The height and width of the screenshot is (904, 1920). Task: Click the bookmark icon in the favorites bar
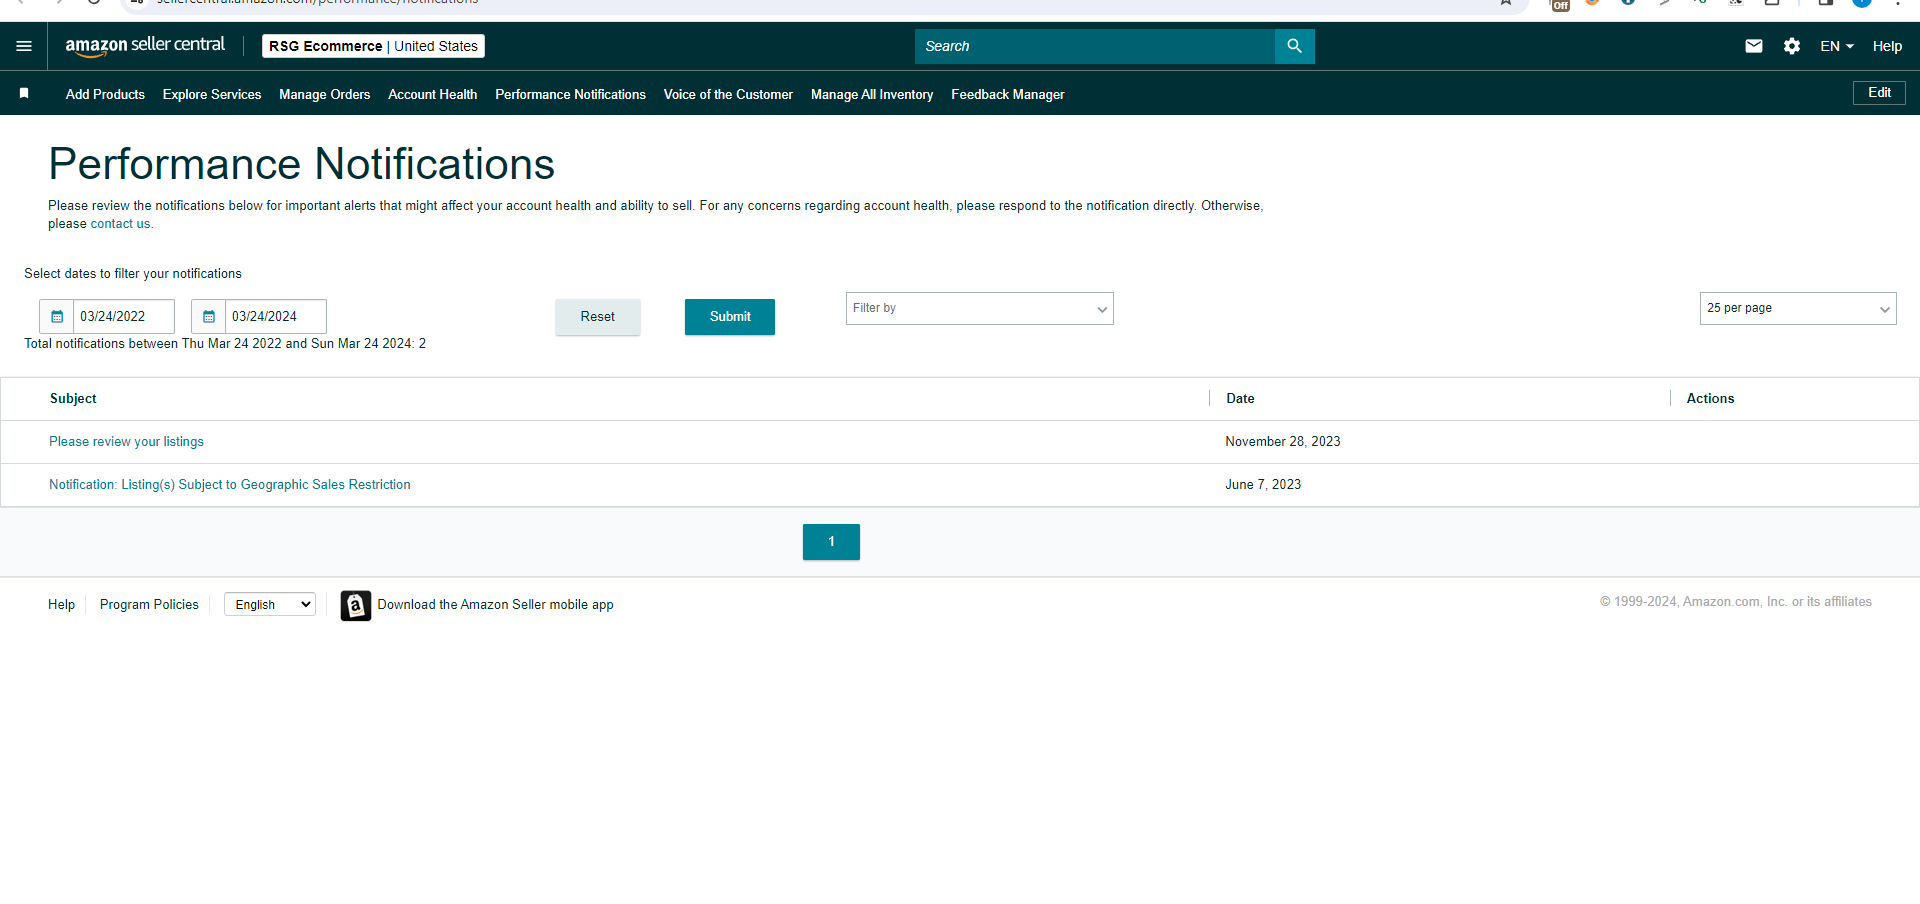point(24,93)
